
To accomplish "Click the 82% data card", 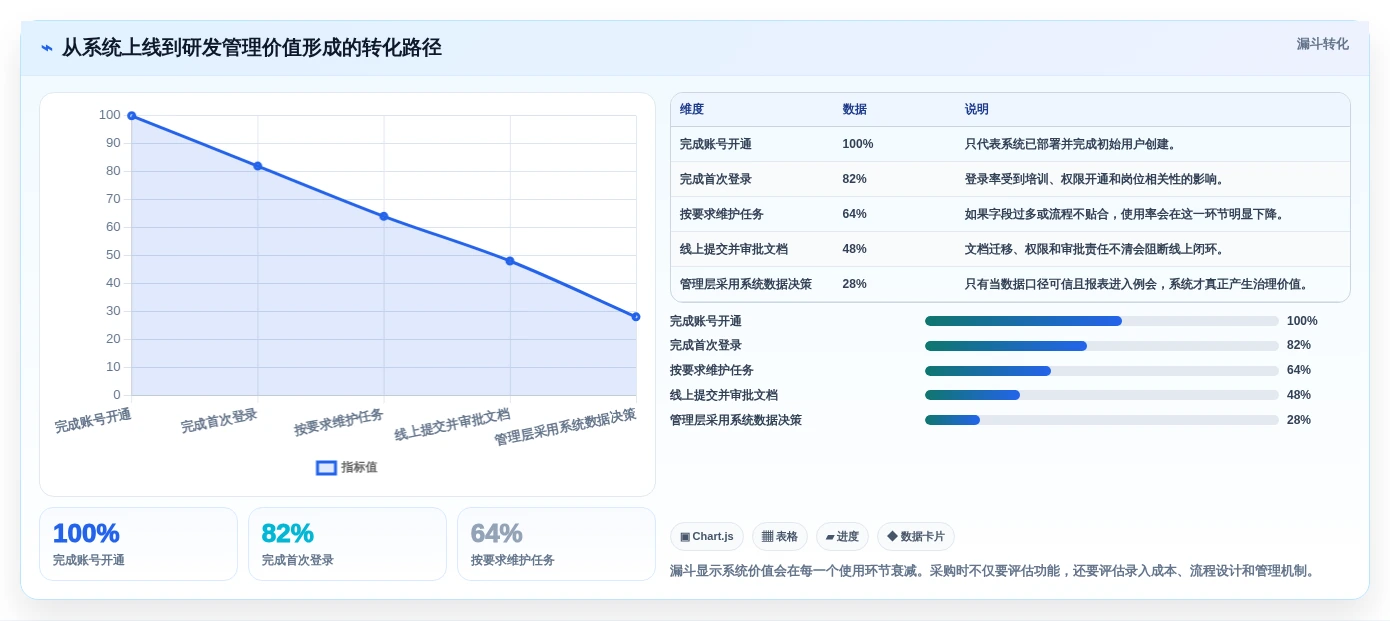I will pos(347,544).
